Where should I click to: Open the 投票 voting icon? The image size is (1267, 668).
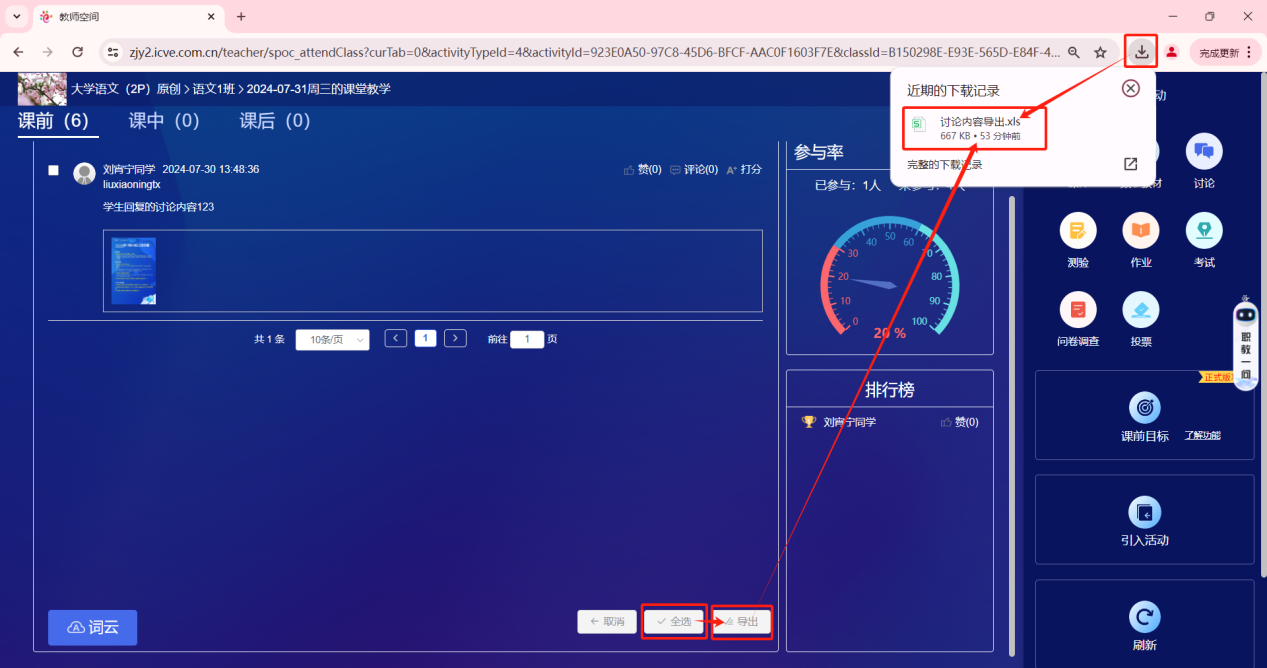click(1140, 310)
